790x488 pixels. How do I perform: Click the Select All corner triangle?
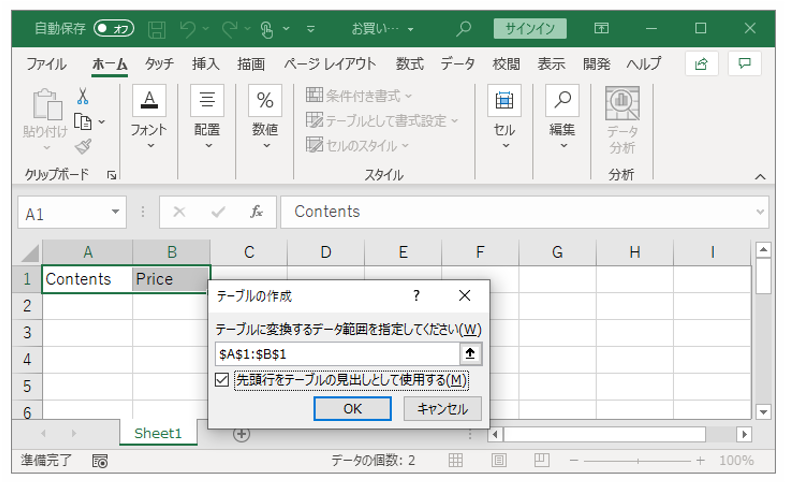[30, 253]
